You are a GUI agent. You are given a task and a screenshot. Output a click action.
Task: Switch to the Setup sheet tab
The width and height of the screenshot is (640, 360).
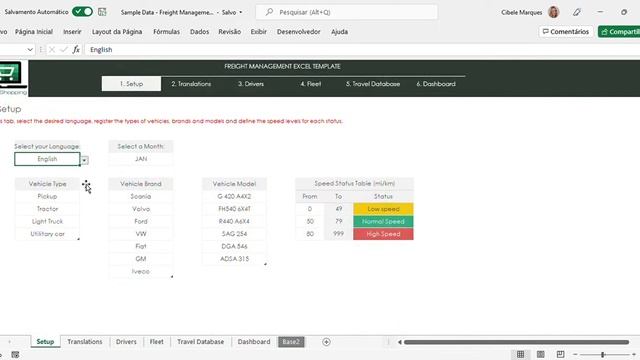[x=45, y=342]
